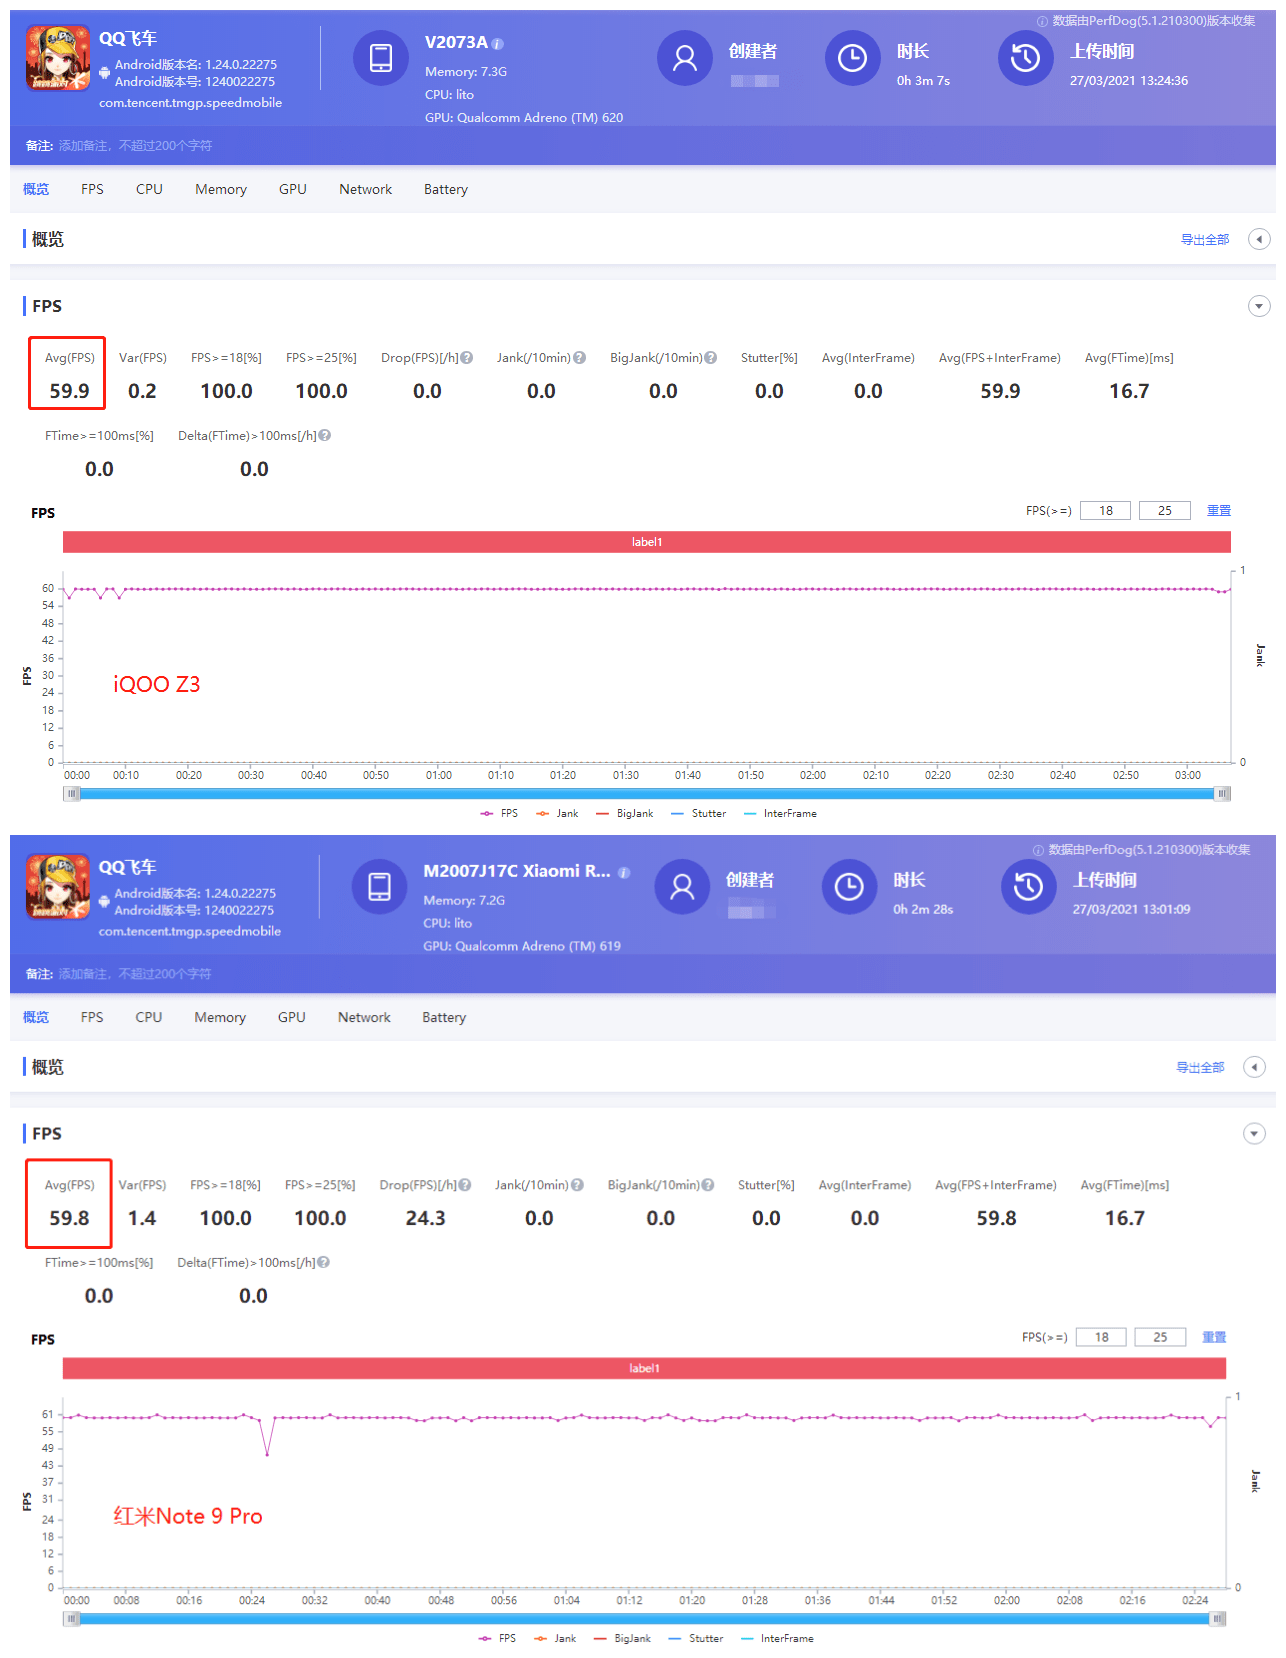Click device phone icon next to V2073A
The height and width of the screenshot is (1658, 1286).
[381, 58]
